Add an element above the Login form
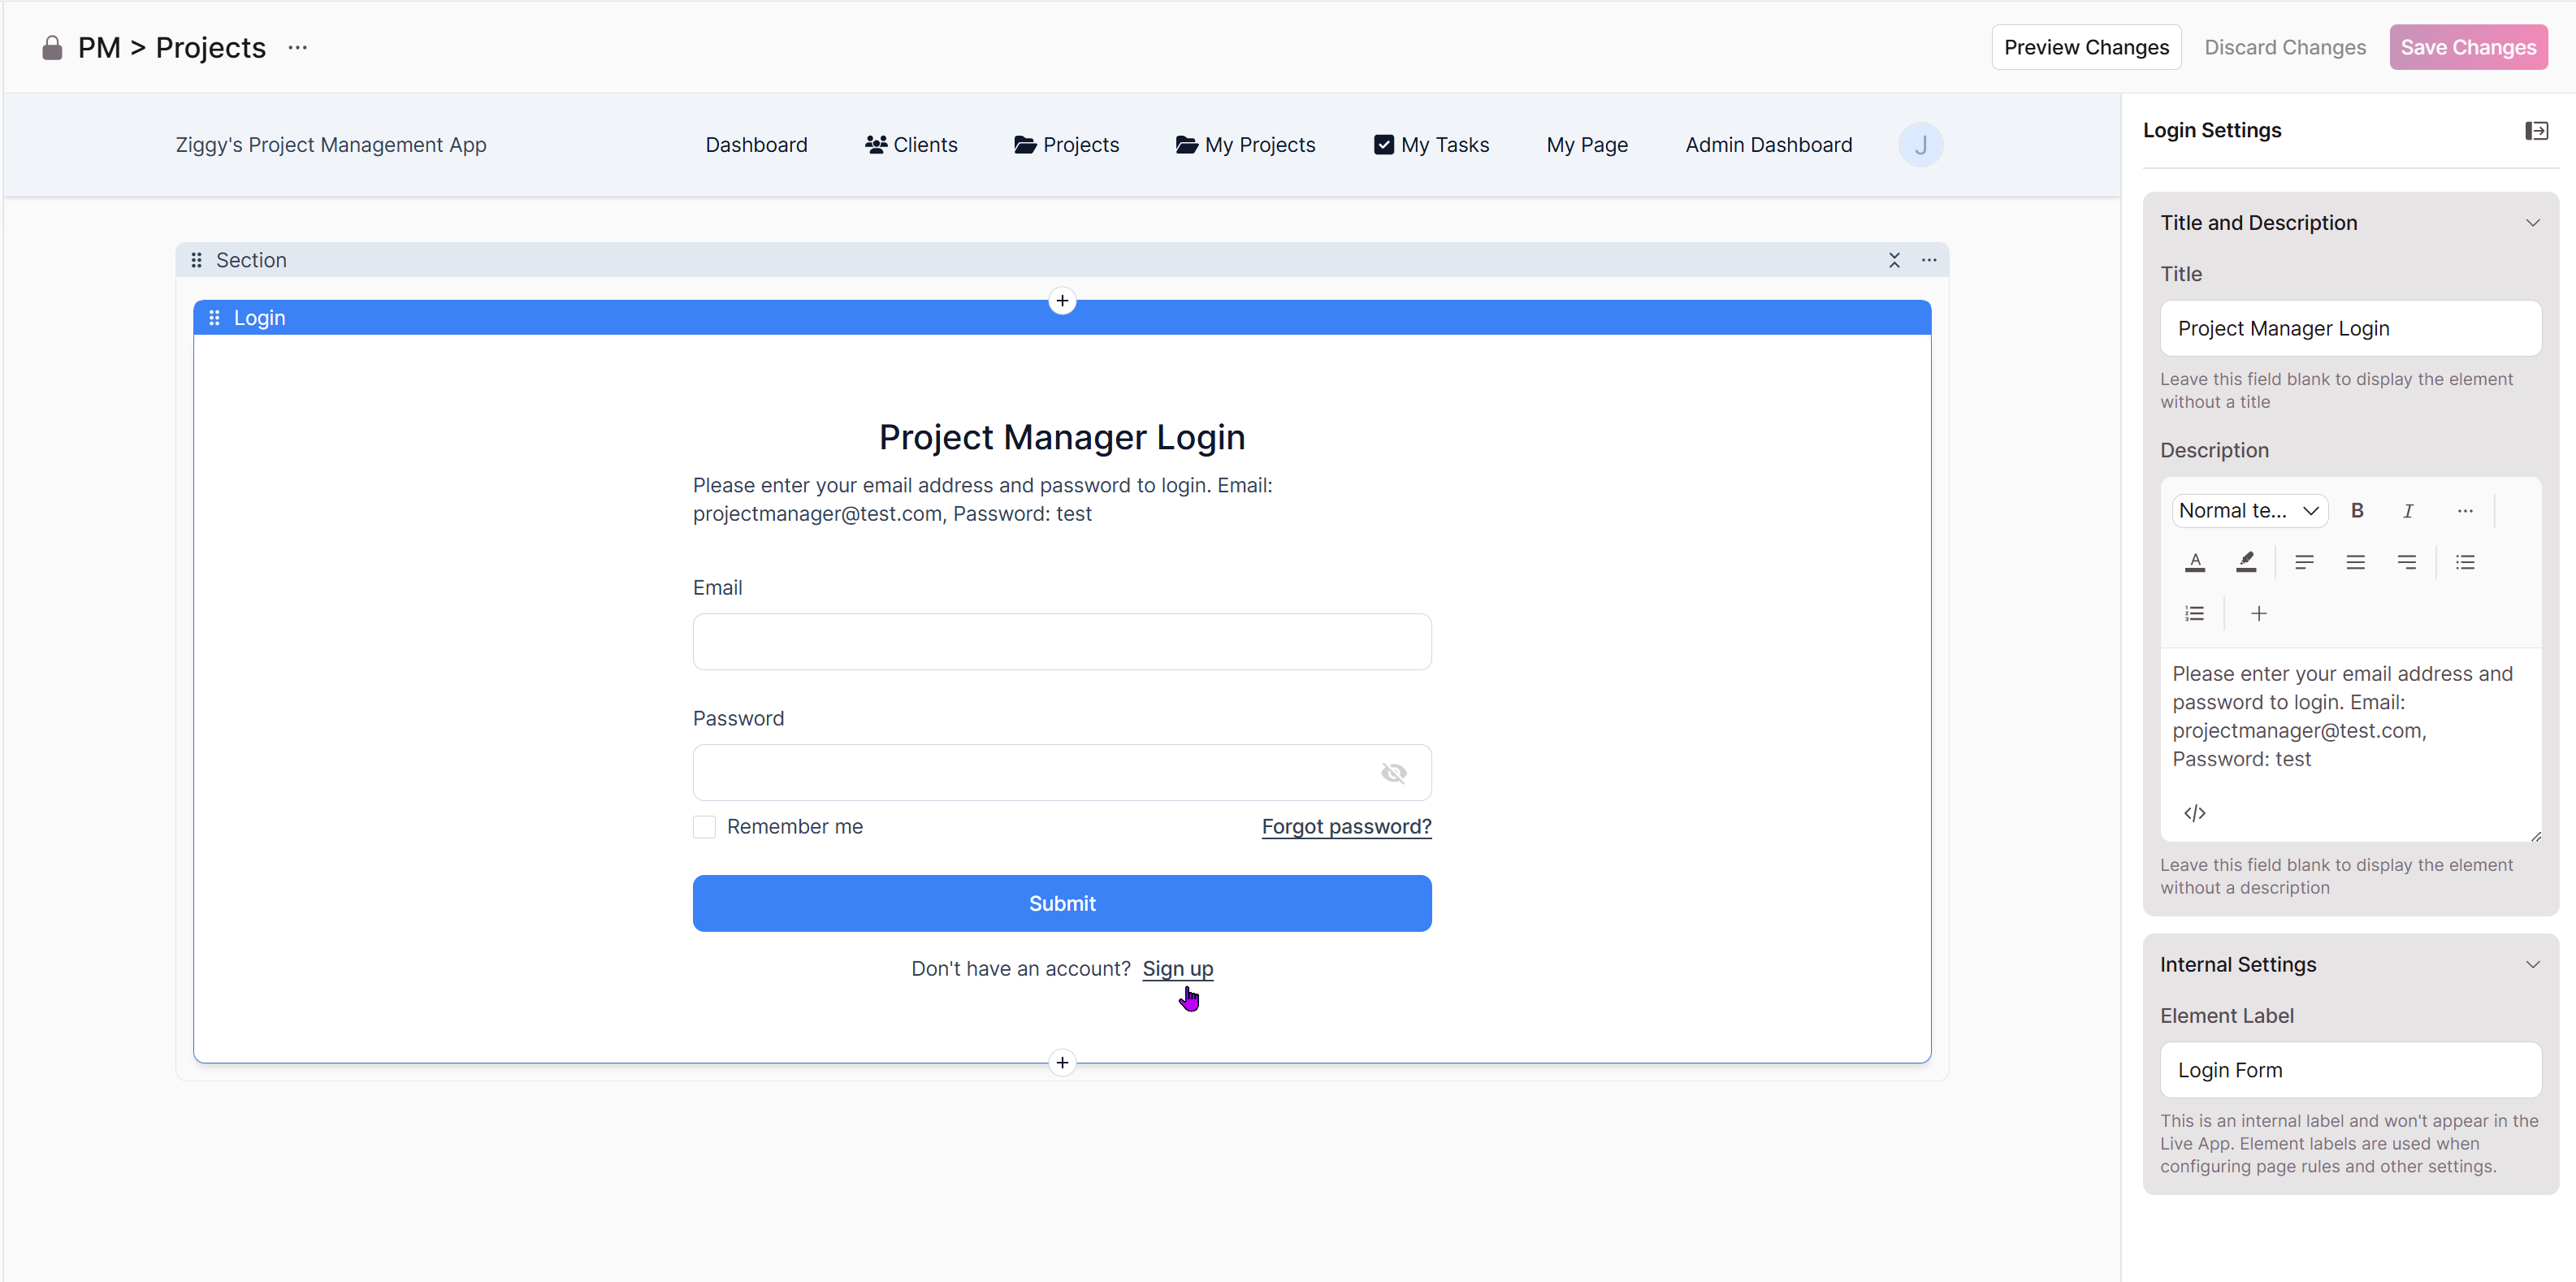The width and height of the screenshot is (2576, 1282). click(1062, 300)
